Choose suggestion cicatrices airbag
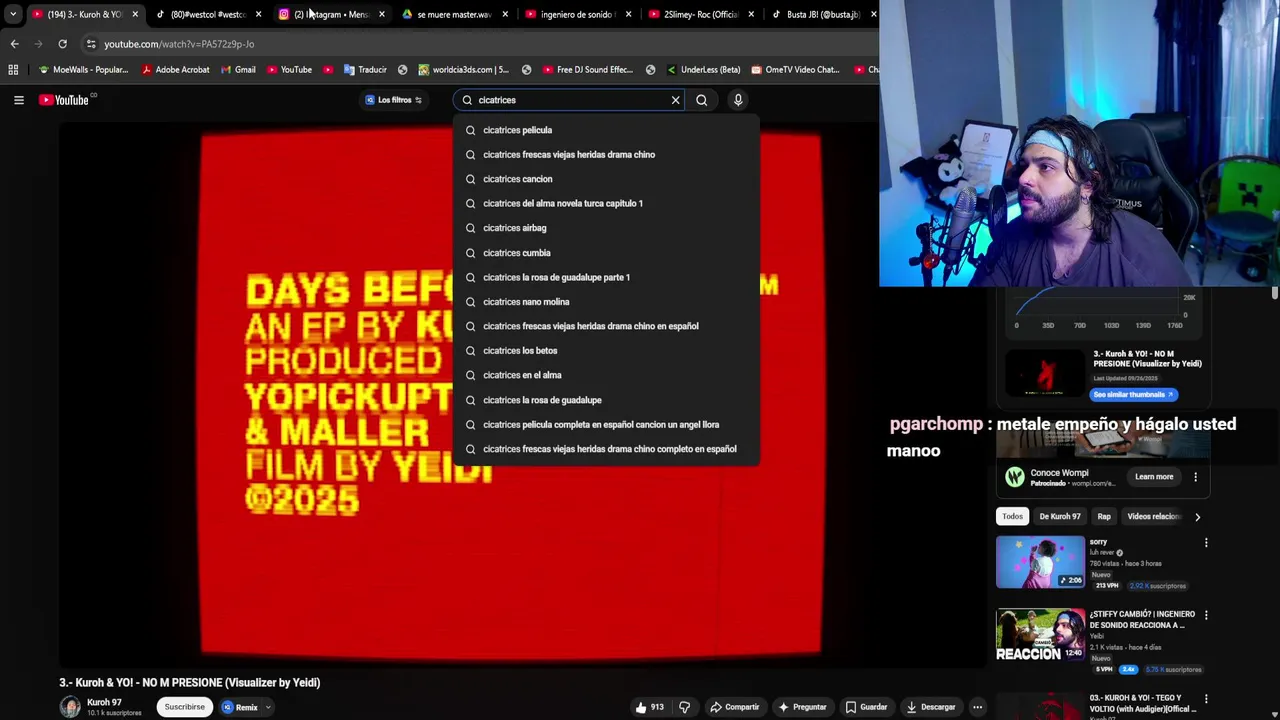Image resolution: width=1280 pixels, height=720 pixels. tap(606, 228)
